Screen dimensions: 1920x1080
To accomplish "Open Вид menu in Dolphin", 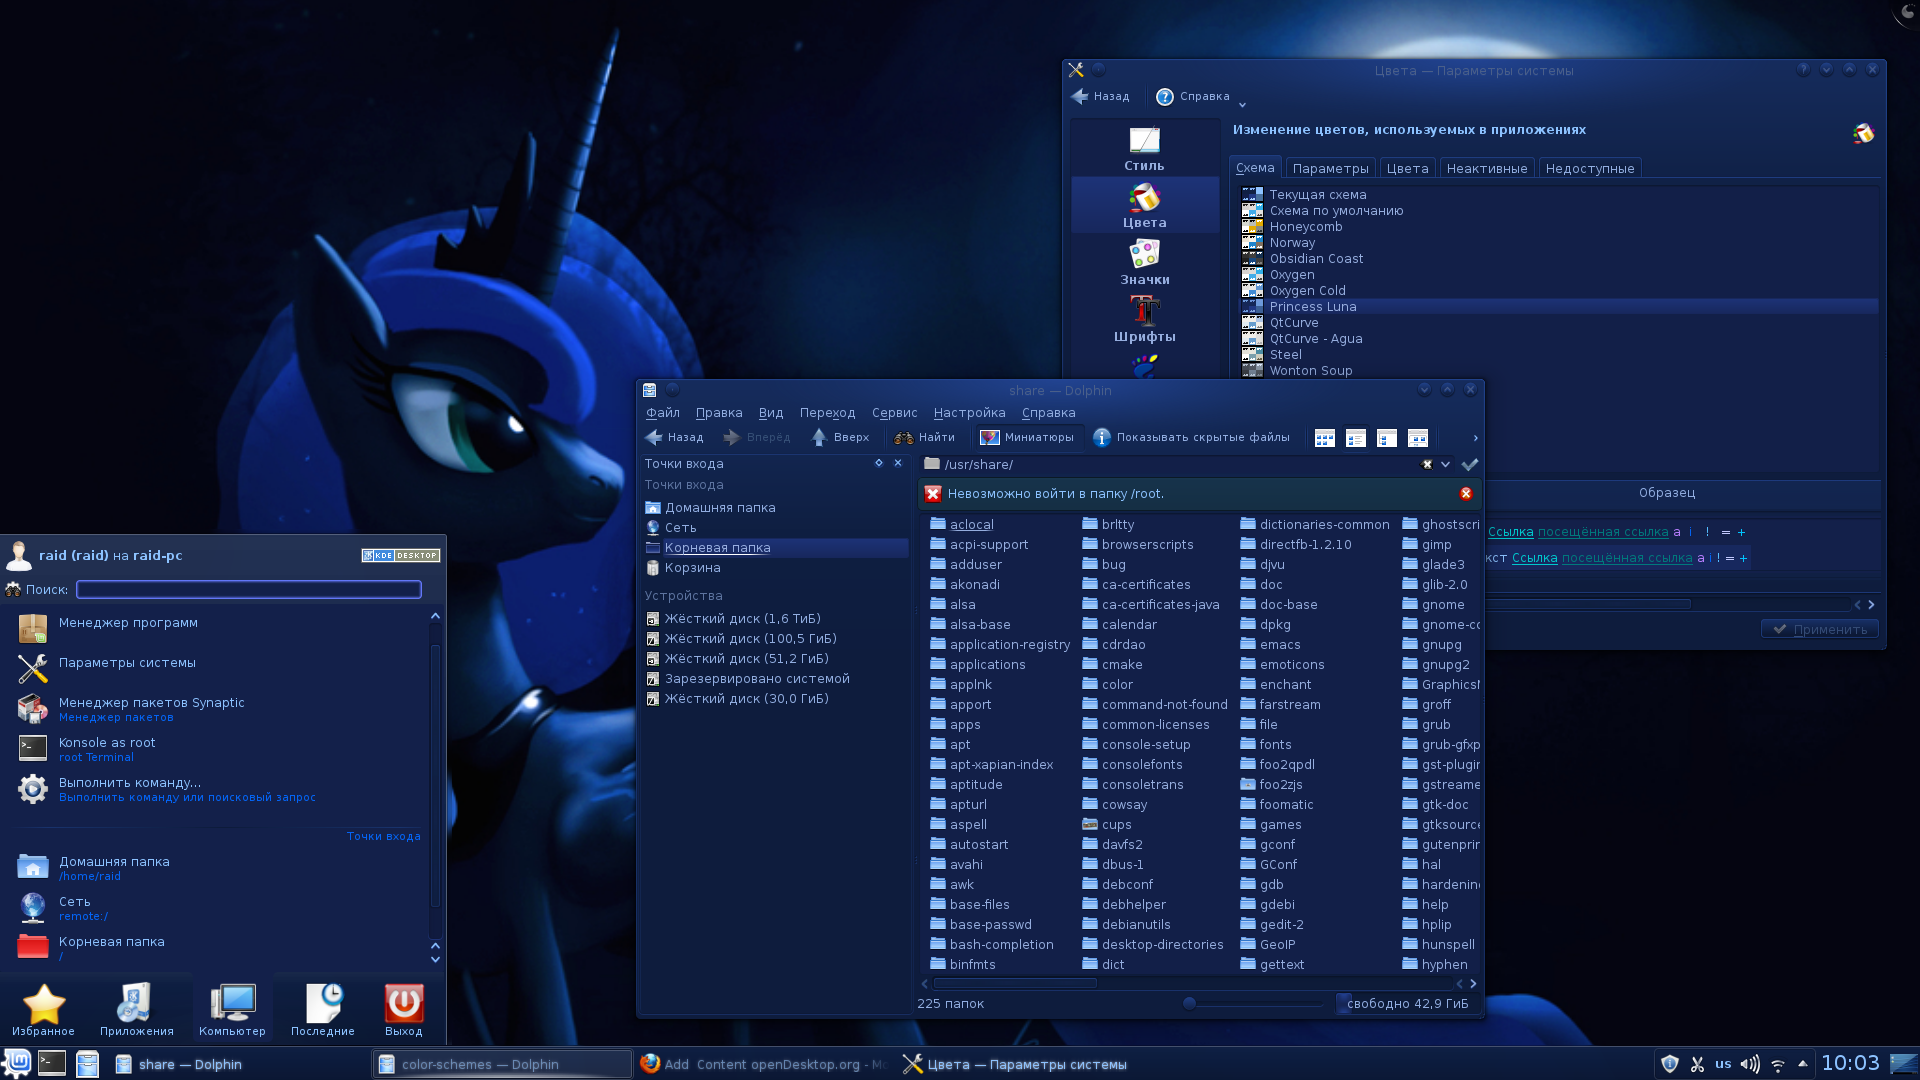I will pyautogui.click(x=770, y=412).
